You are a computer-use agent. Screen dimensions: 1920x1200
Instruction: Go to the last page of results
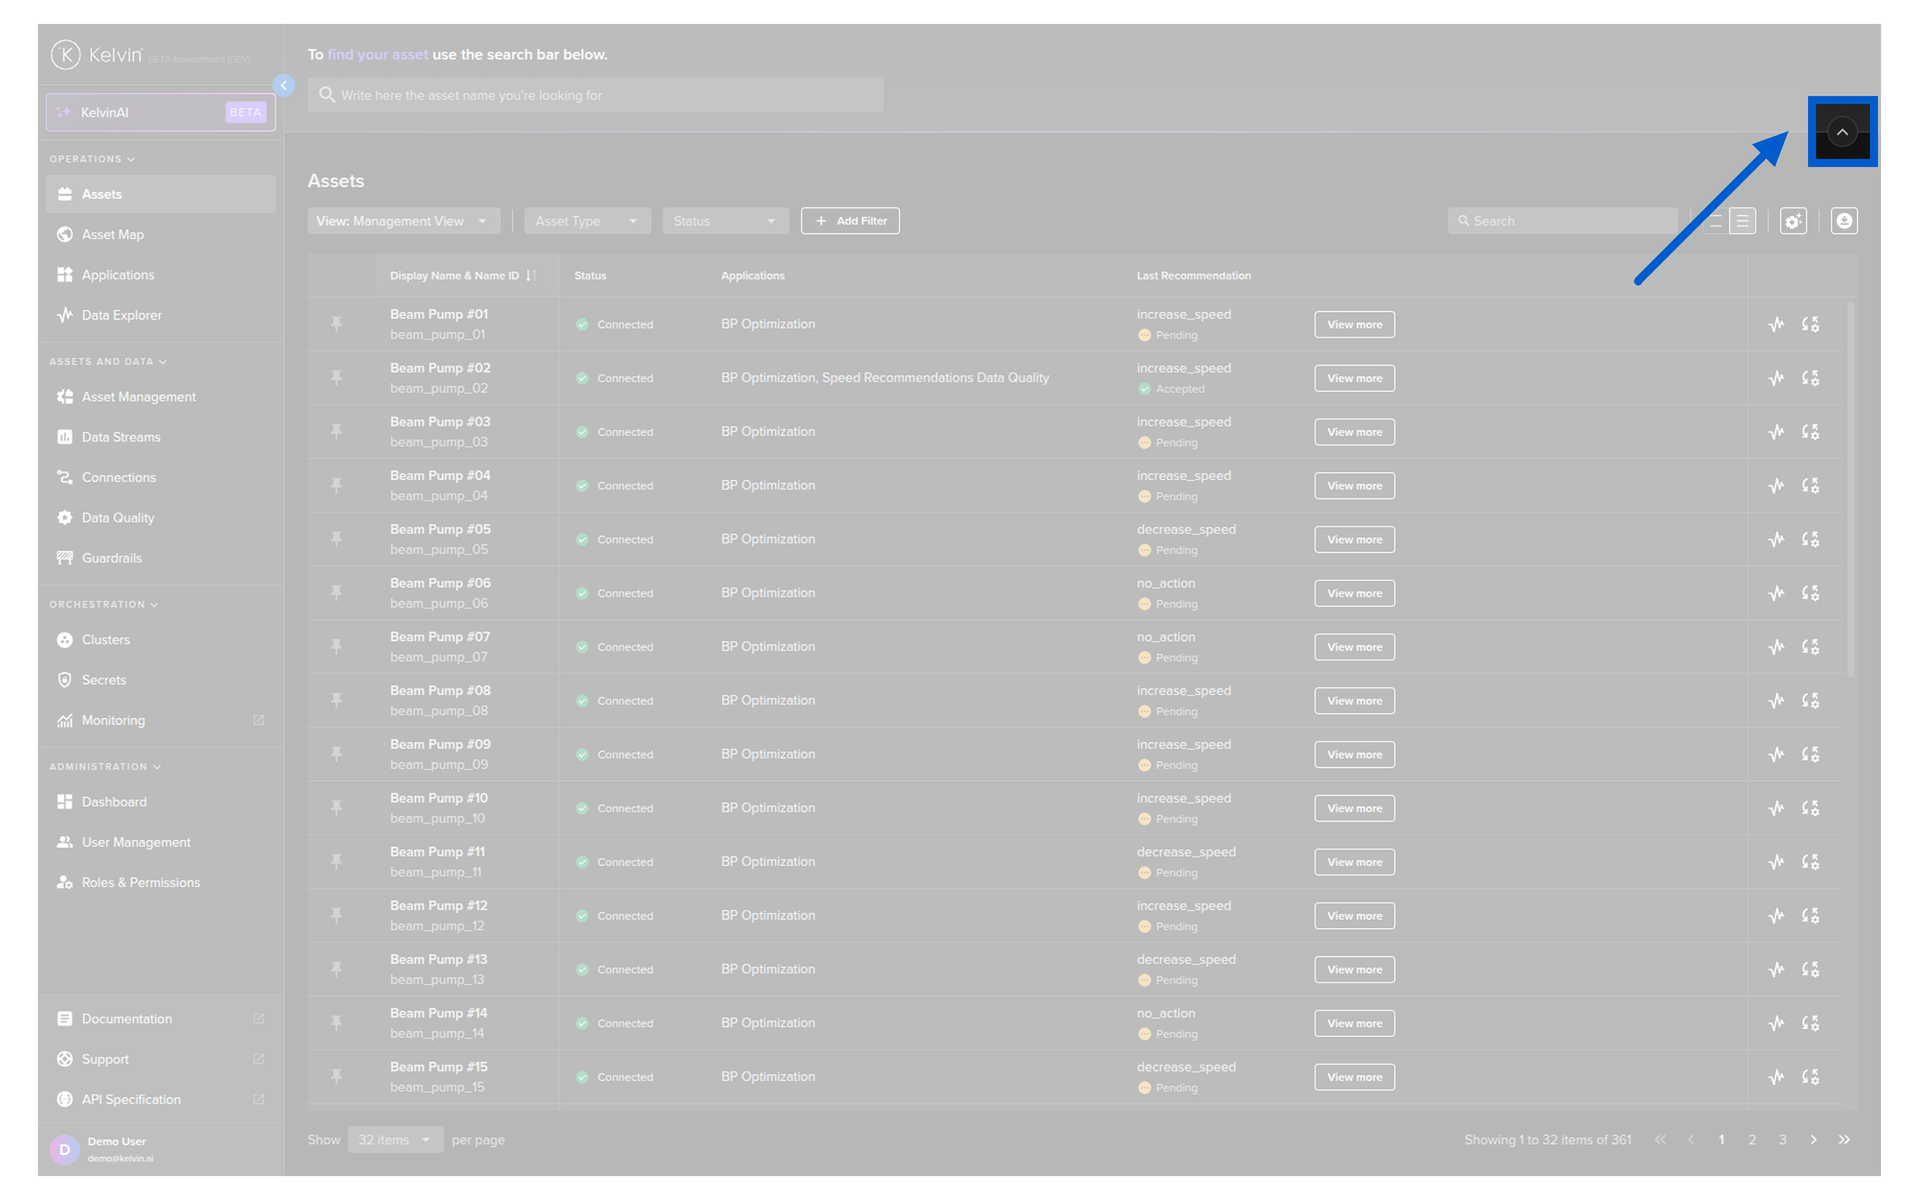tap(1843, 1140)
